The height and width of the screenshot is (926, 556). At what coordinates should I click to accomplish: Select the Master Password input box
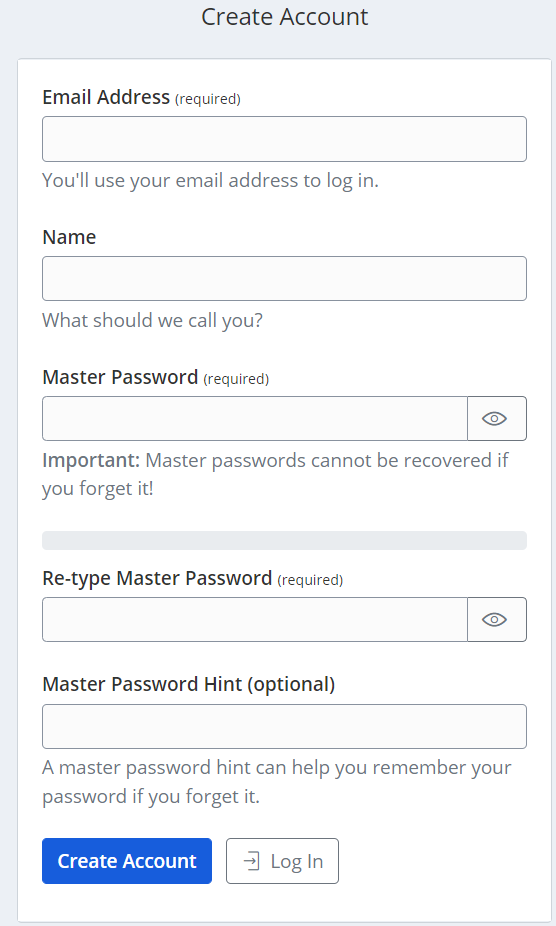pyautogui.click(x=255, y=418)
